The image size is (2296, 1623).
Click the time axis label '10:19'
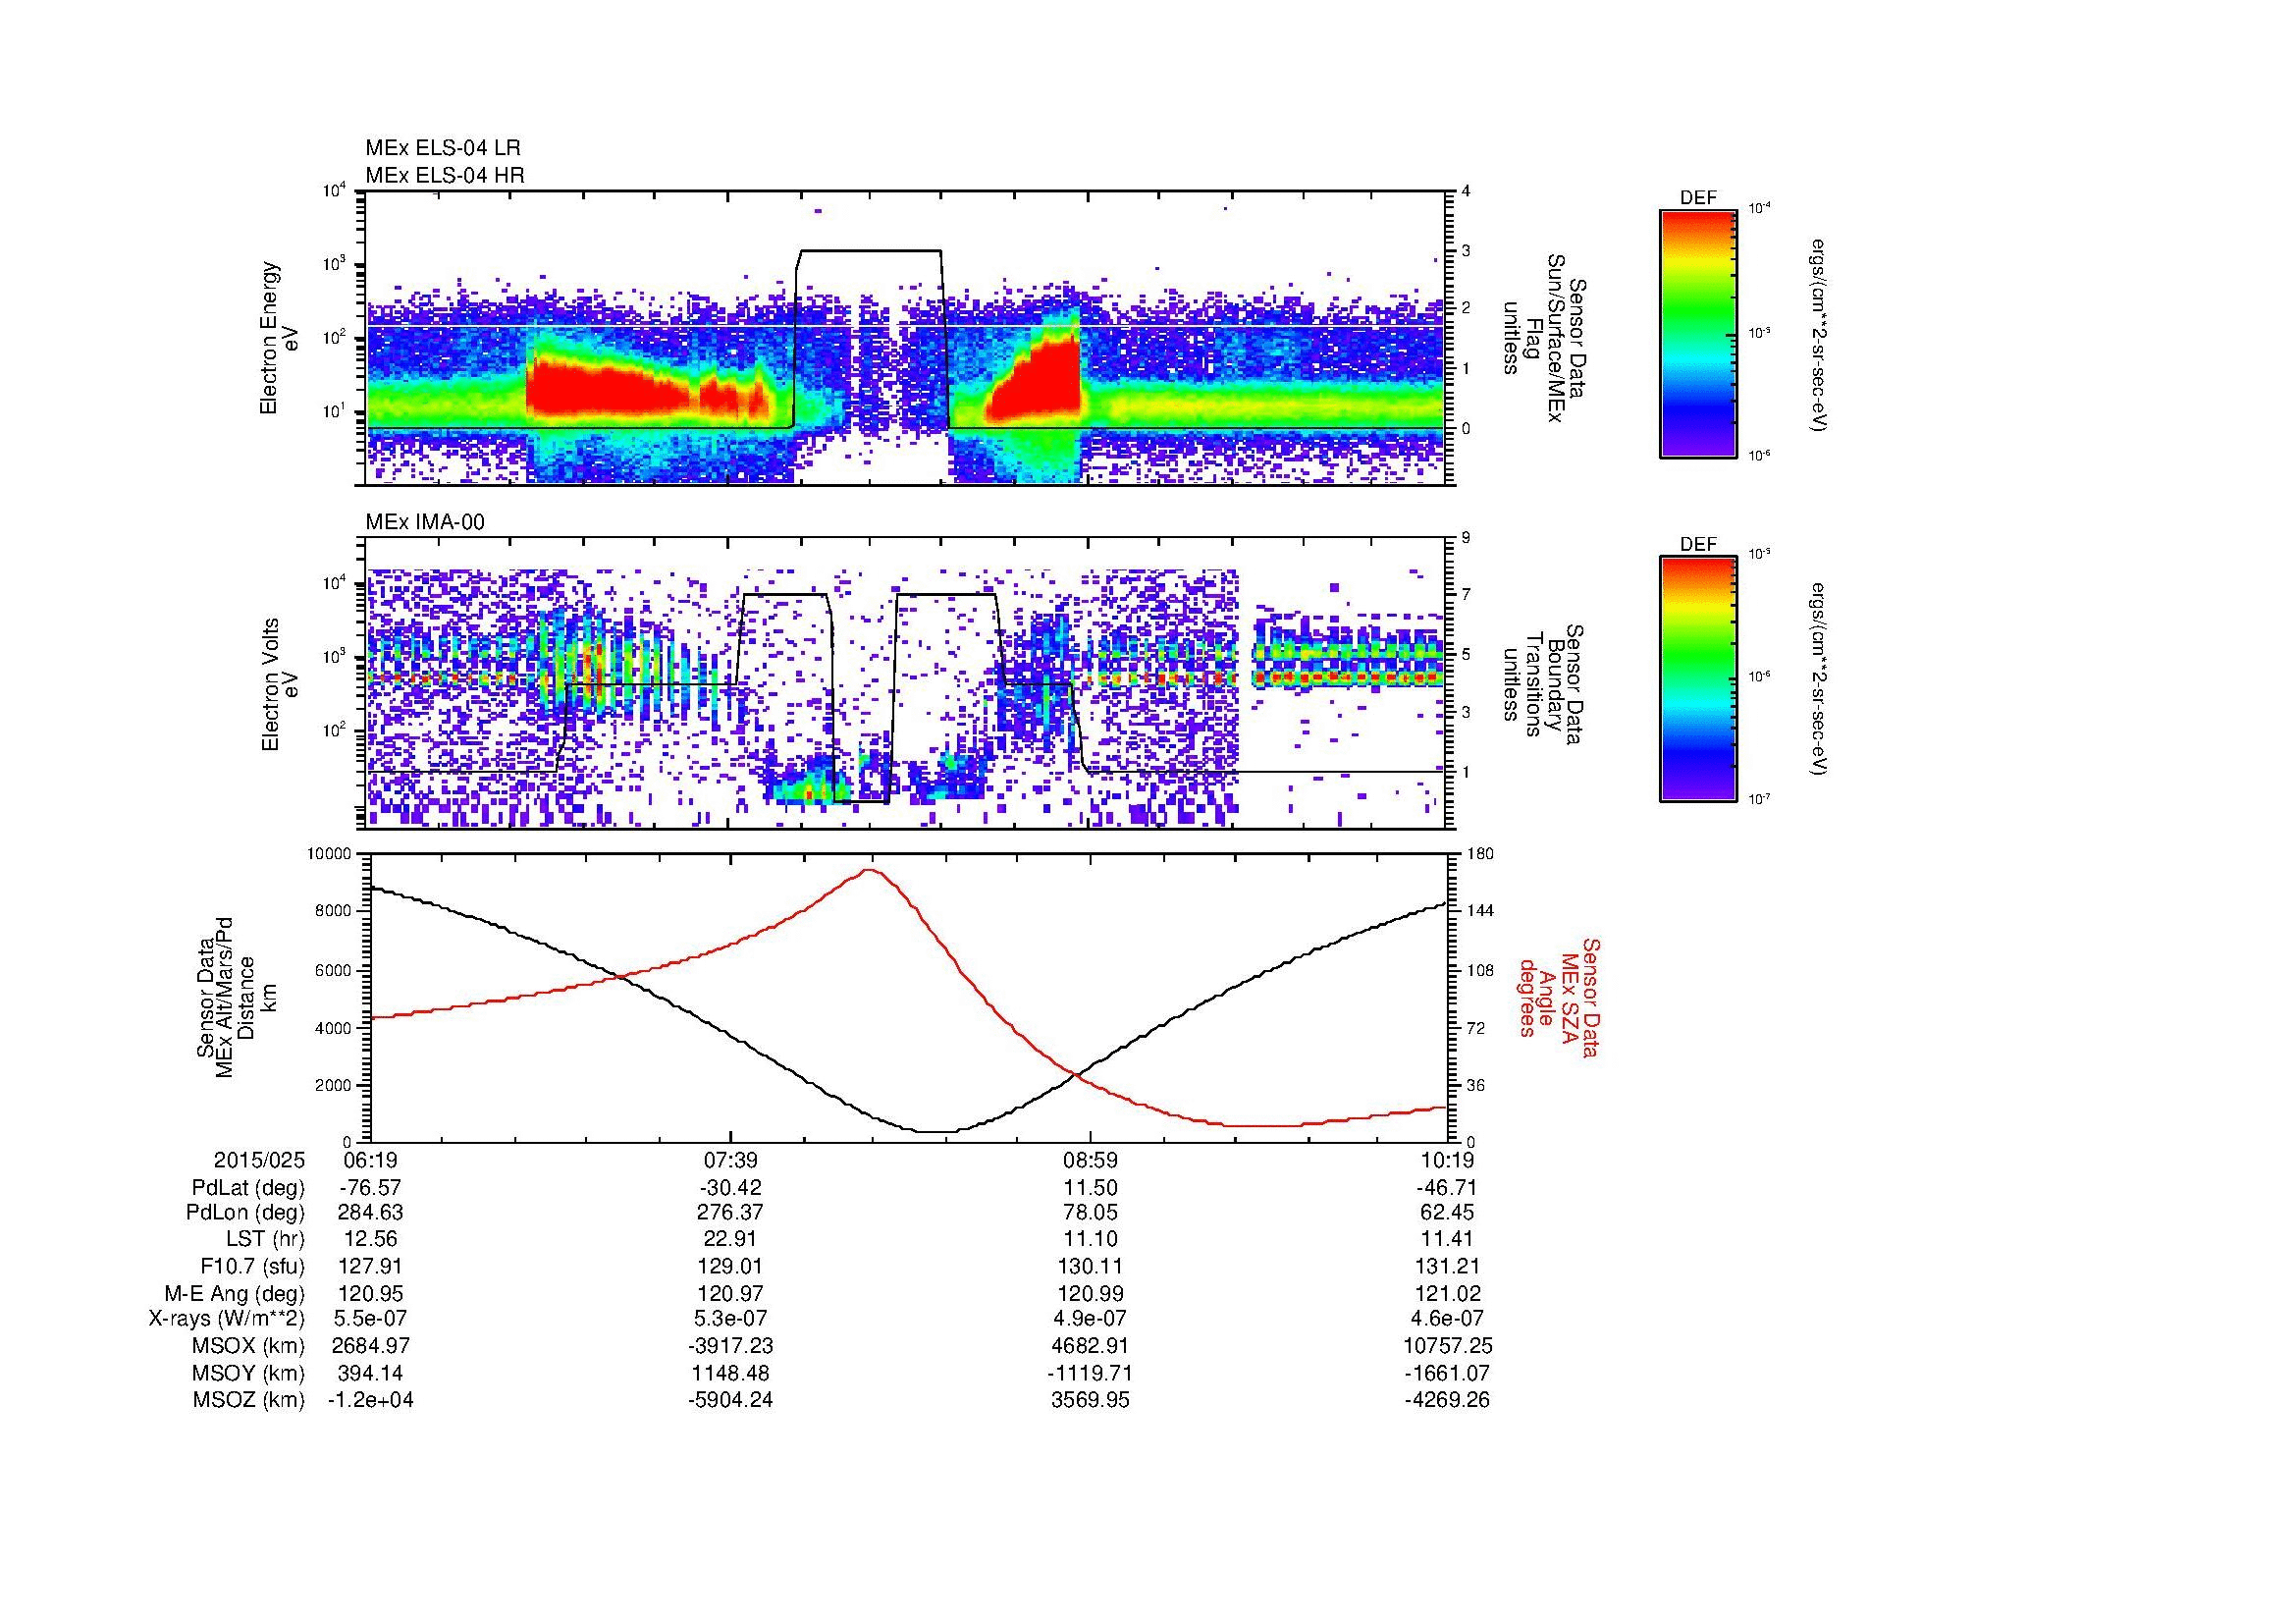pyautogui.click(x=1447, y=1161)
